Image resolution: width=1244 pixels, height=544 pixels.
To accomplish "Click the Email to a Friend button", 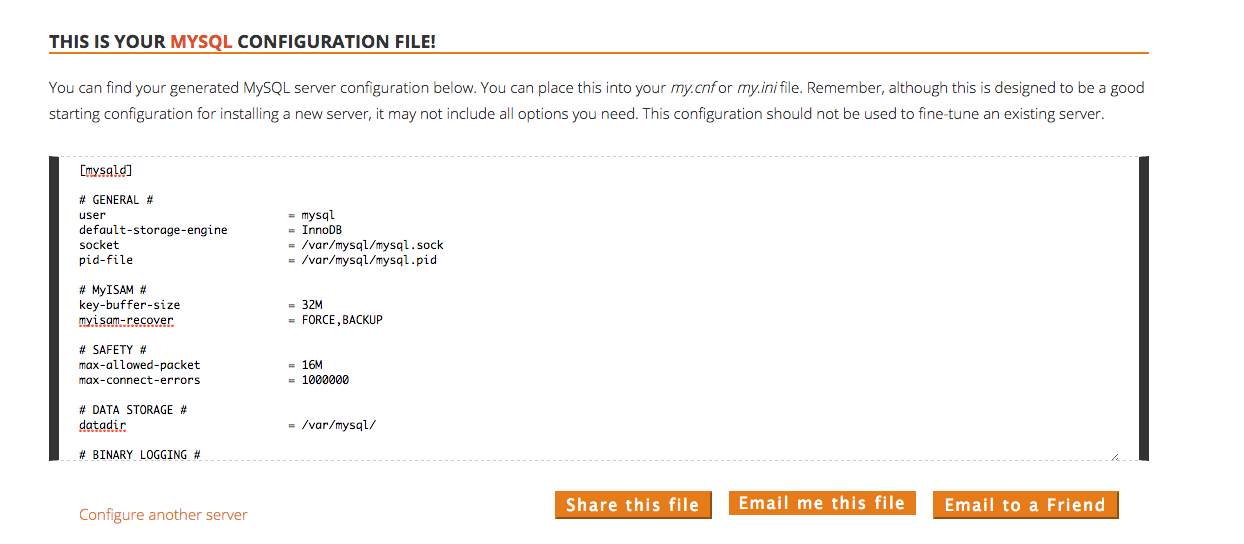I will coord(1025,505).
